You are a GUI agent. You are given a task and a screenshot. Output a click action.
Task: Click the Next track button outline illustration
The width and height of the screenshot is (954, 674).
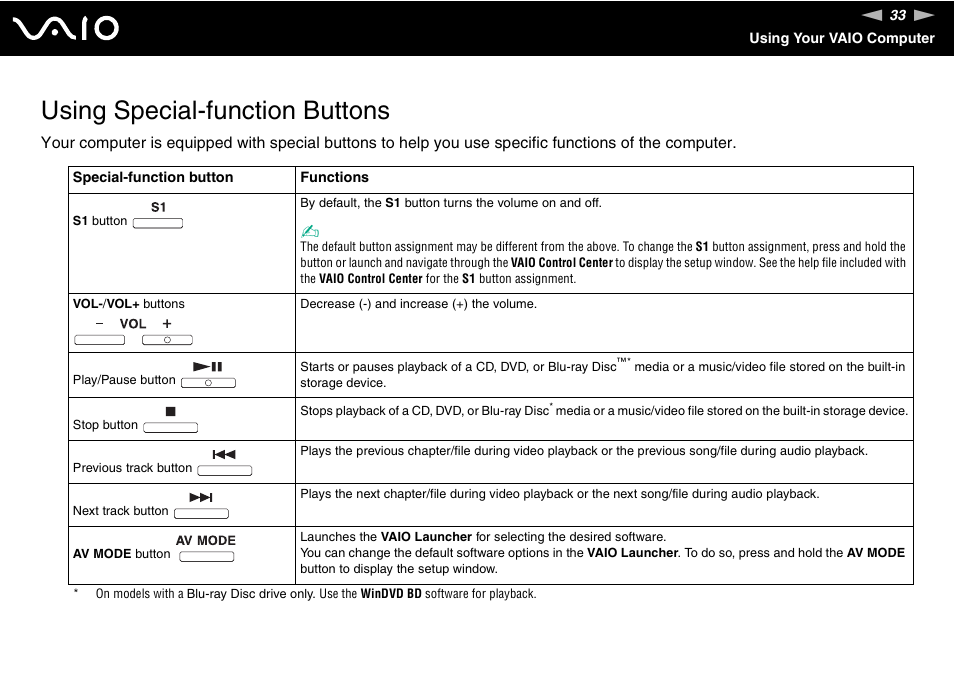pos(201,513)
